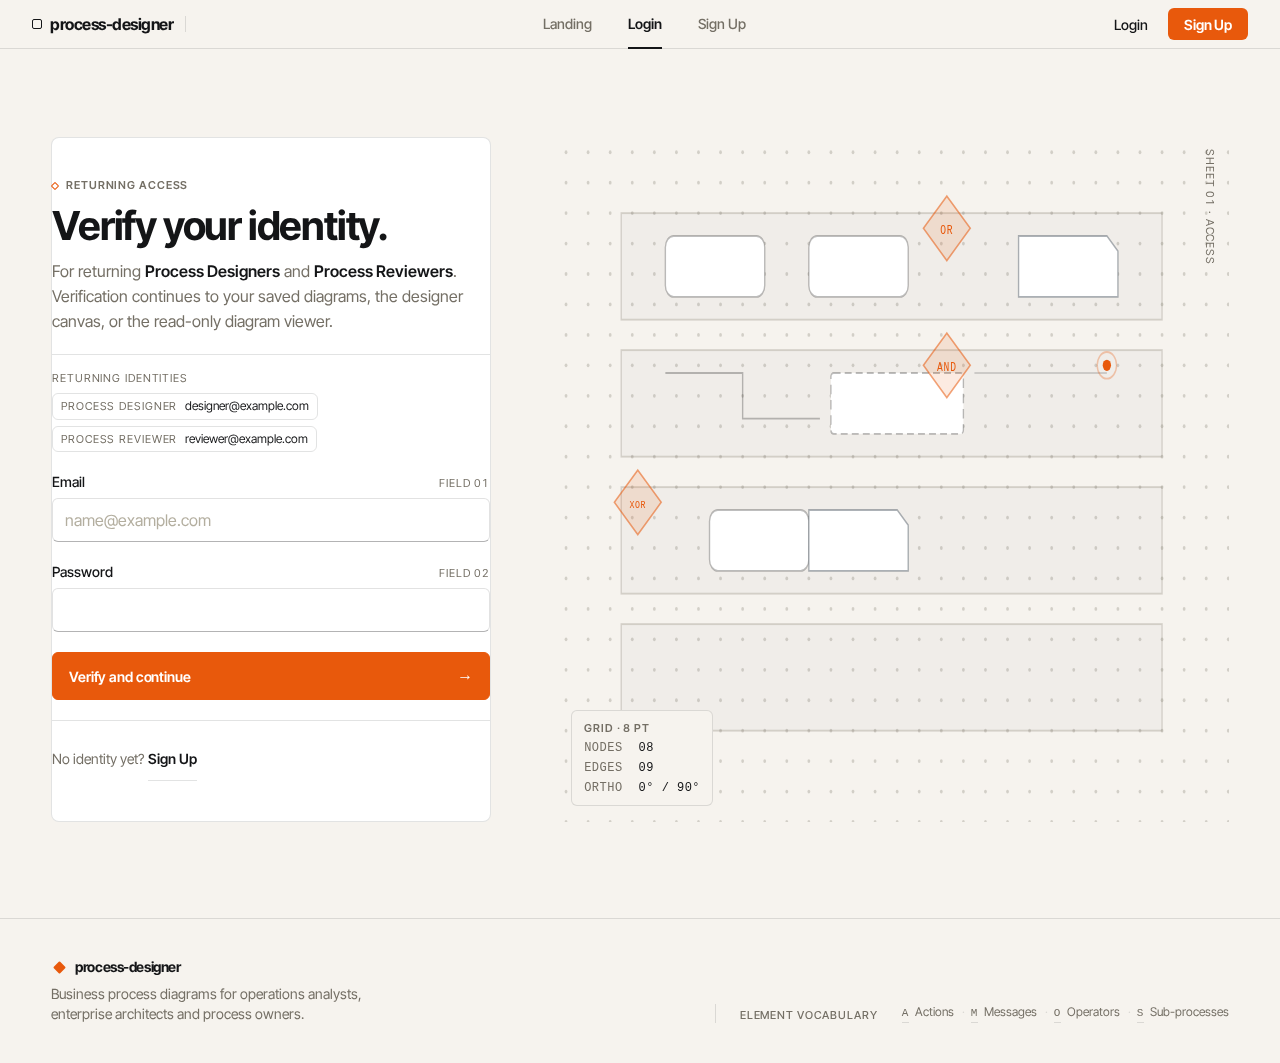
Task: Click the 'GRID · 8 PT' legend title
Action: click(616, 728)
